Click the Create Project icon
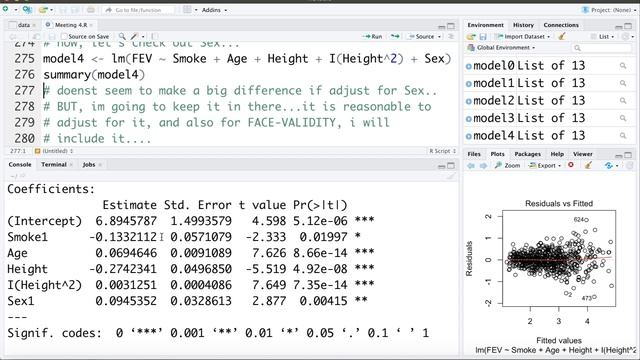The image size is (640, 360). [x=27, y=9]
